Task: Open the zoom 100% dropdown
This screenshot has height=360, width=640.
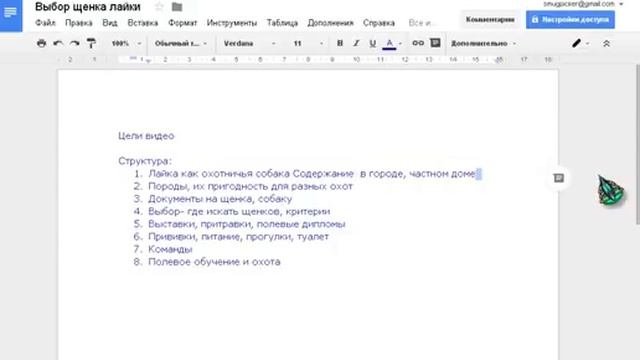Action: pyautogui.click(x=126, y=43)
